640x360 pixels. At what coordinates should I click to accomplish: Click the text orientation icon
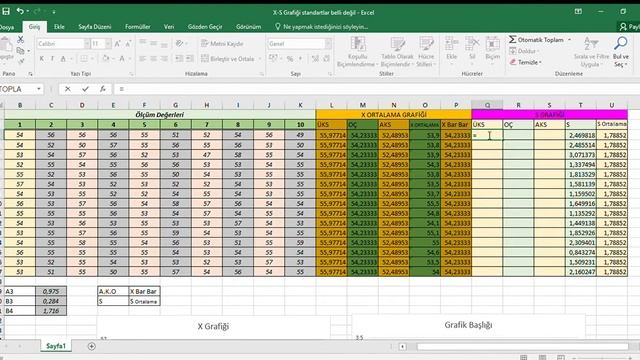[x=179, y=43]
